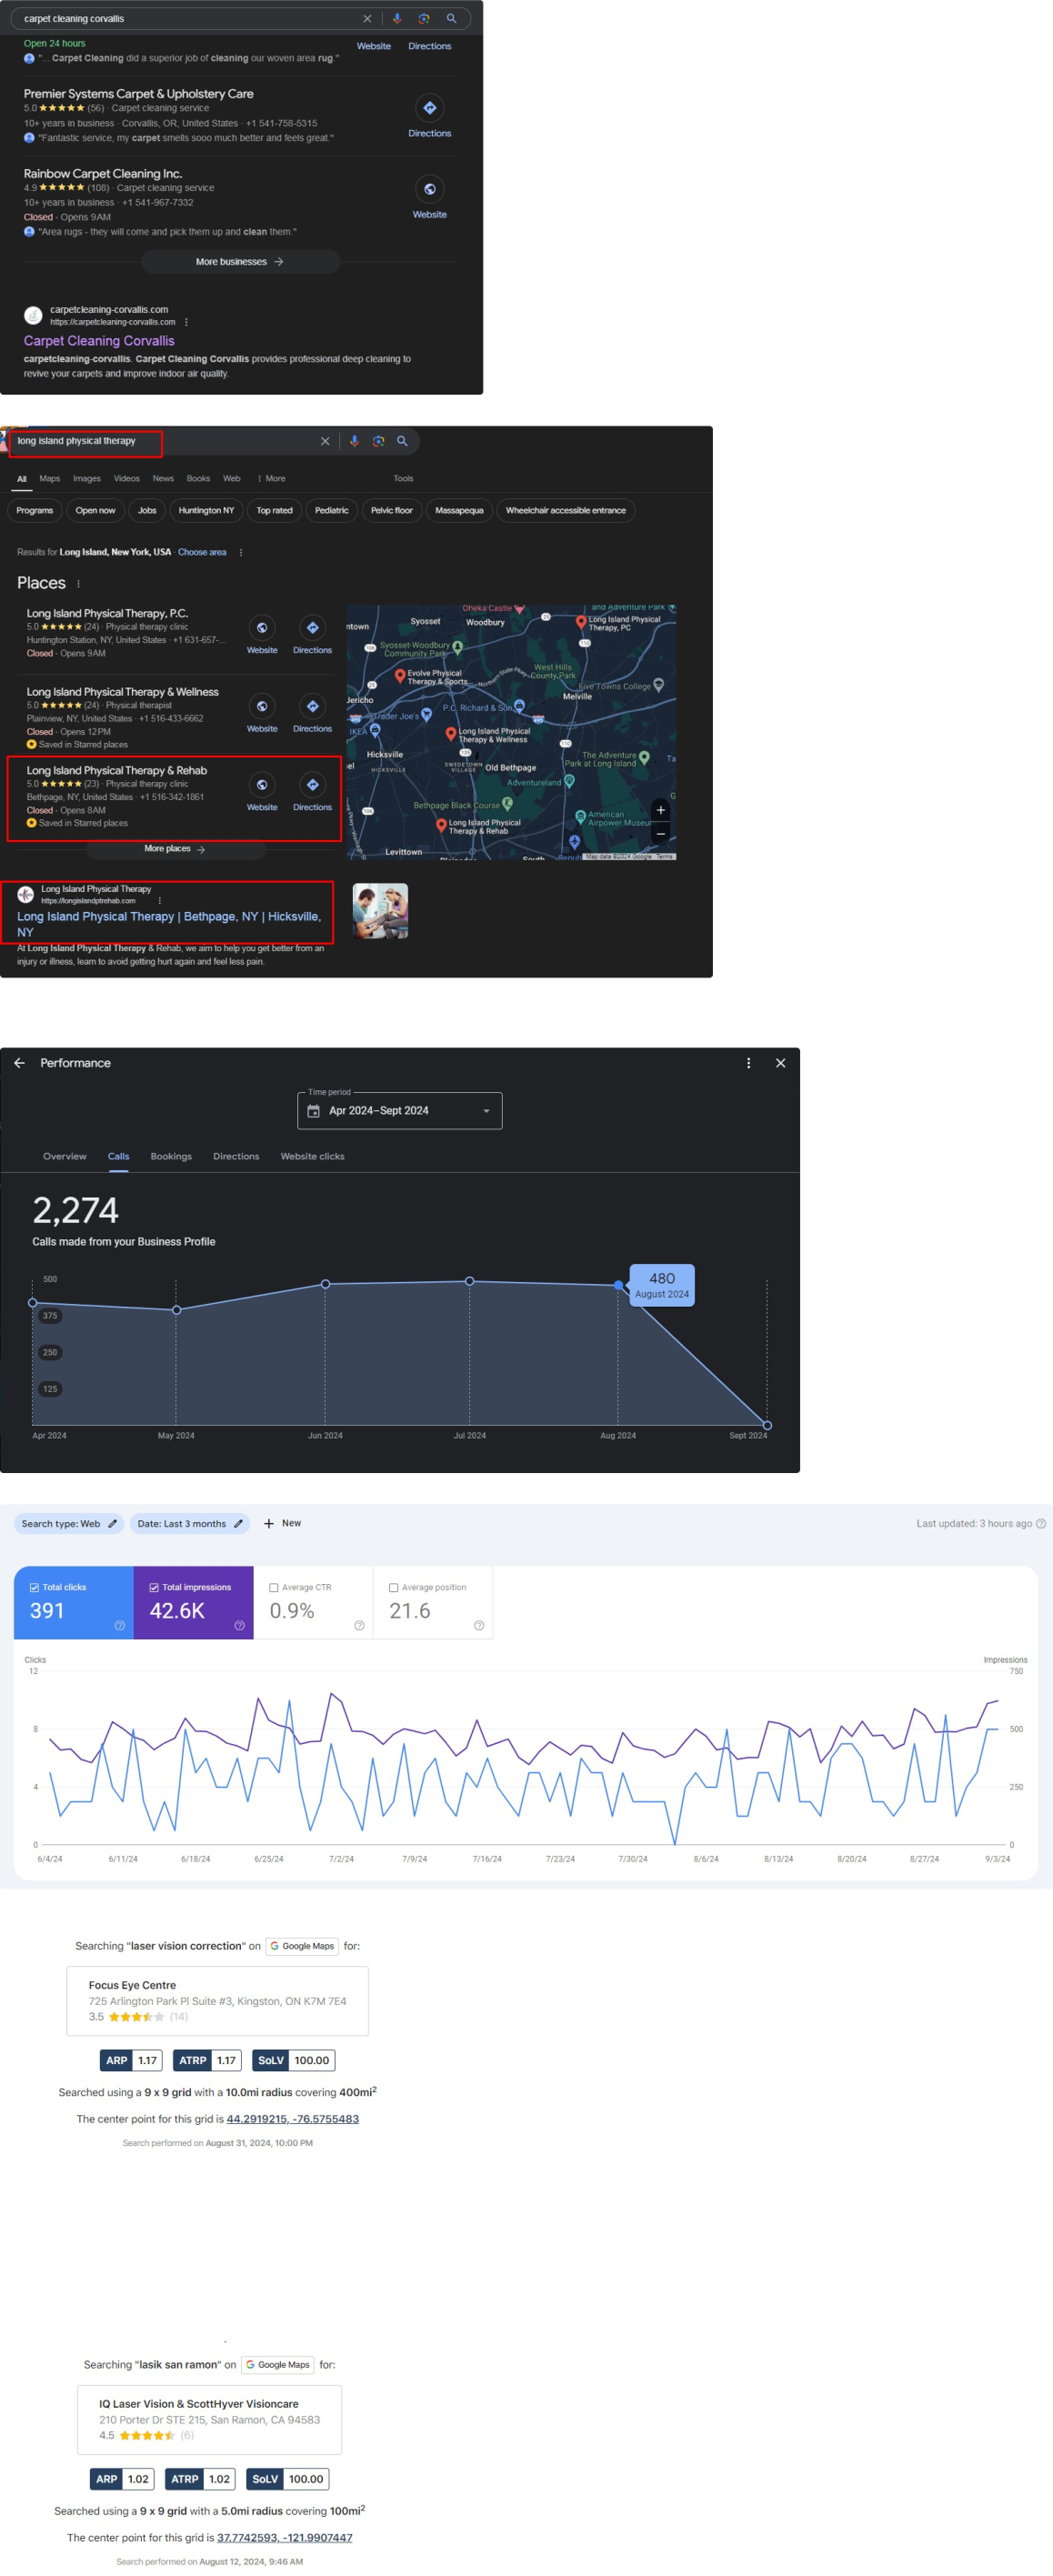Switch to the Maps search tab
This screenshot has width=1053, height=2576.
[x=50, y=479]
